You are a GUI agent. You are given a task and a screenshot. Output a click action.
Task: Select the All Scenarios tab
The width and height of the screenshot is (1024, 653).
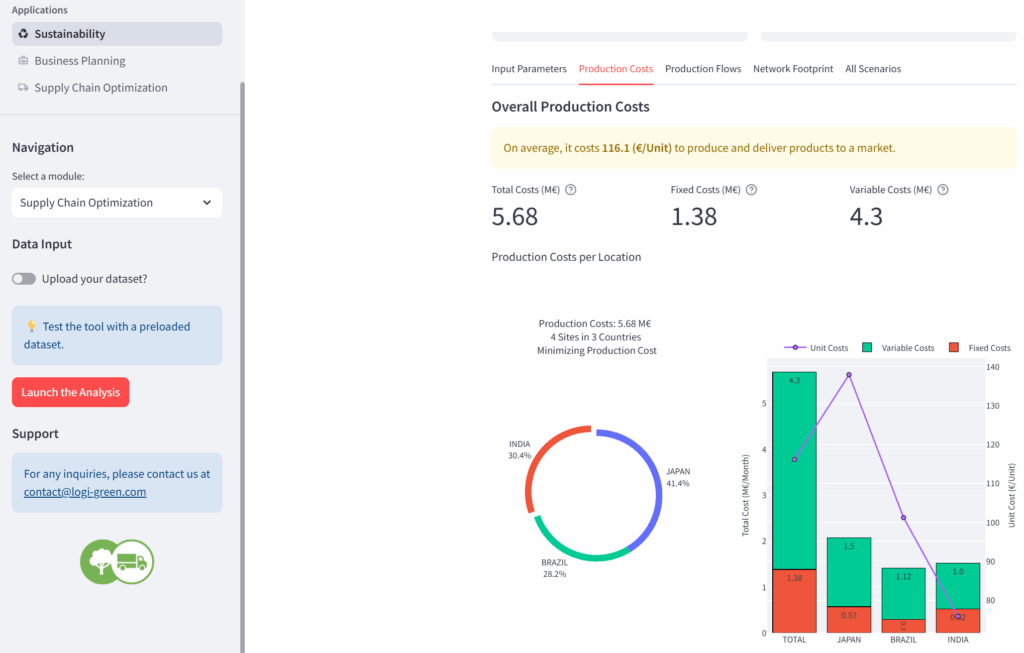[x=873, y=69]
